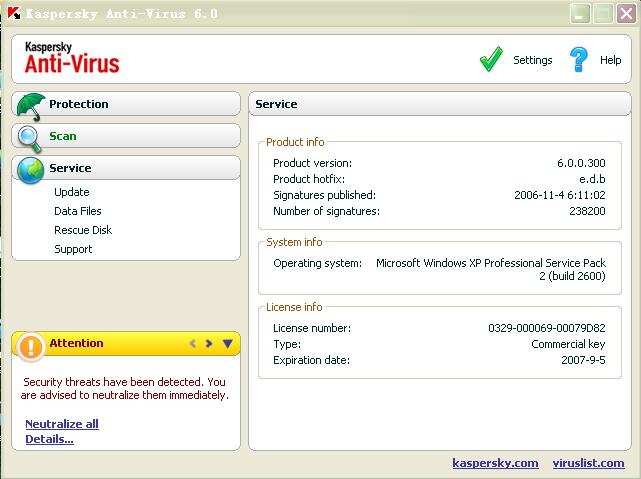The width and height of the screenshot is (641, 479).
Task: Click Neutralize all link
Action: (x=62, y=424)
